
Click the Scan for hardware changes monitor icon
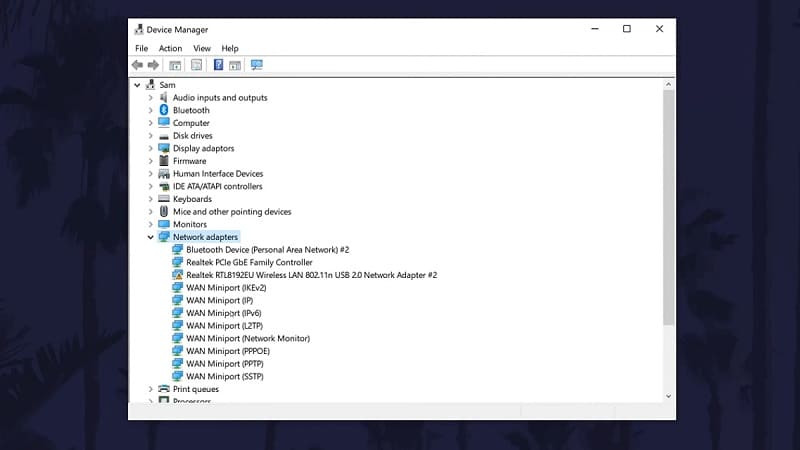click(257, 65)
